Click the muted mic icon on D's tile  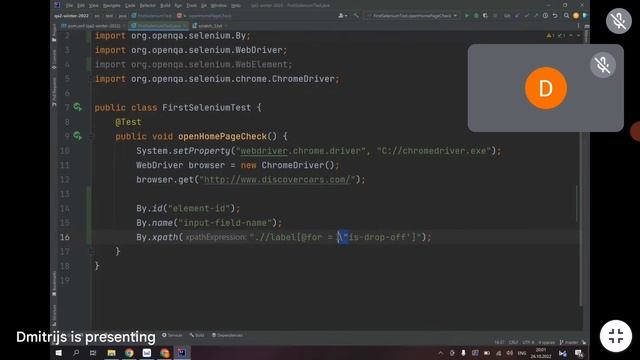[602, 65]
